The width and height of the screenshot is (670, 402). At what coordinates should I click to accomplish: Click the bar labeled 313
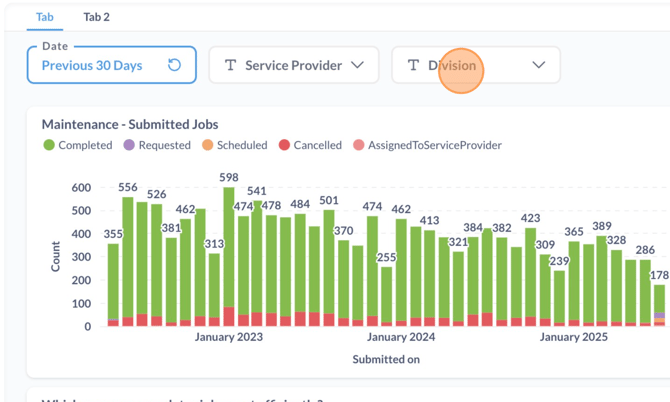tap(214, 290)
